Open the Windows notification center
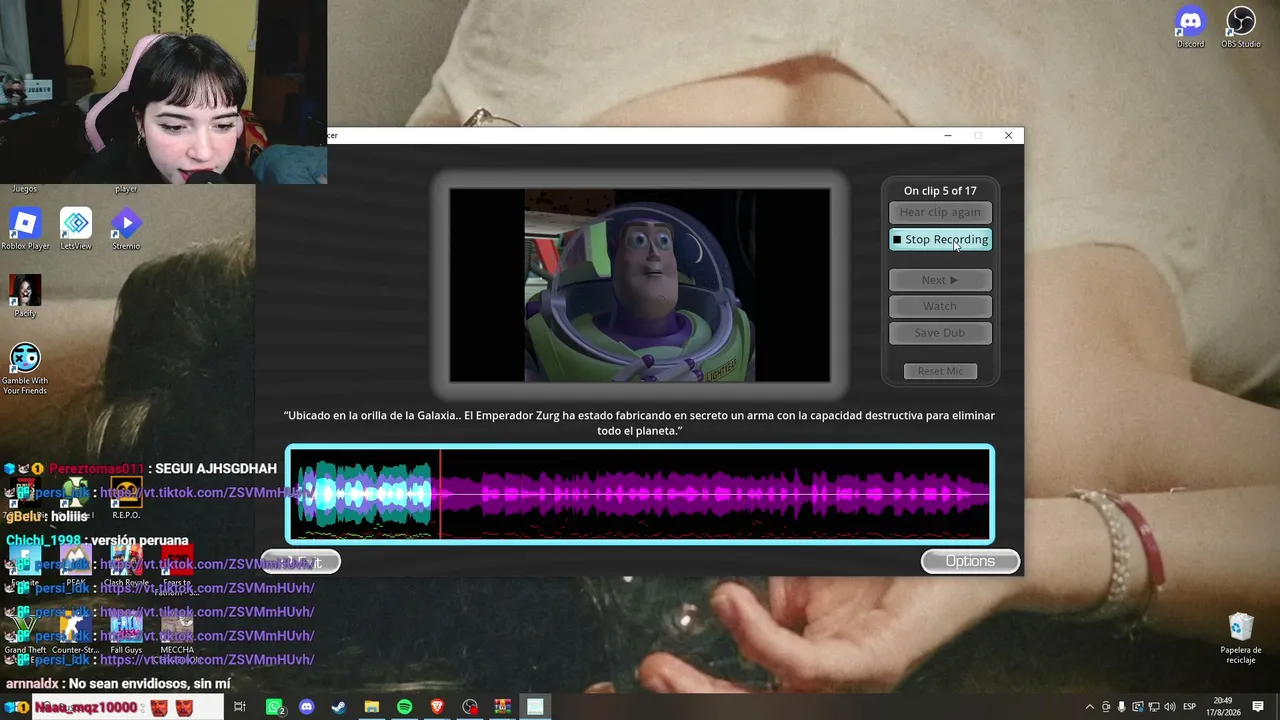 (1258, 707)
